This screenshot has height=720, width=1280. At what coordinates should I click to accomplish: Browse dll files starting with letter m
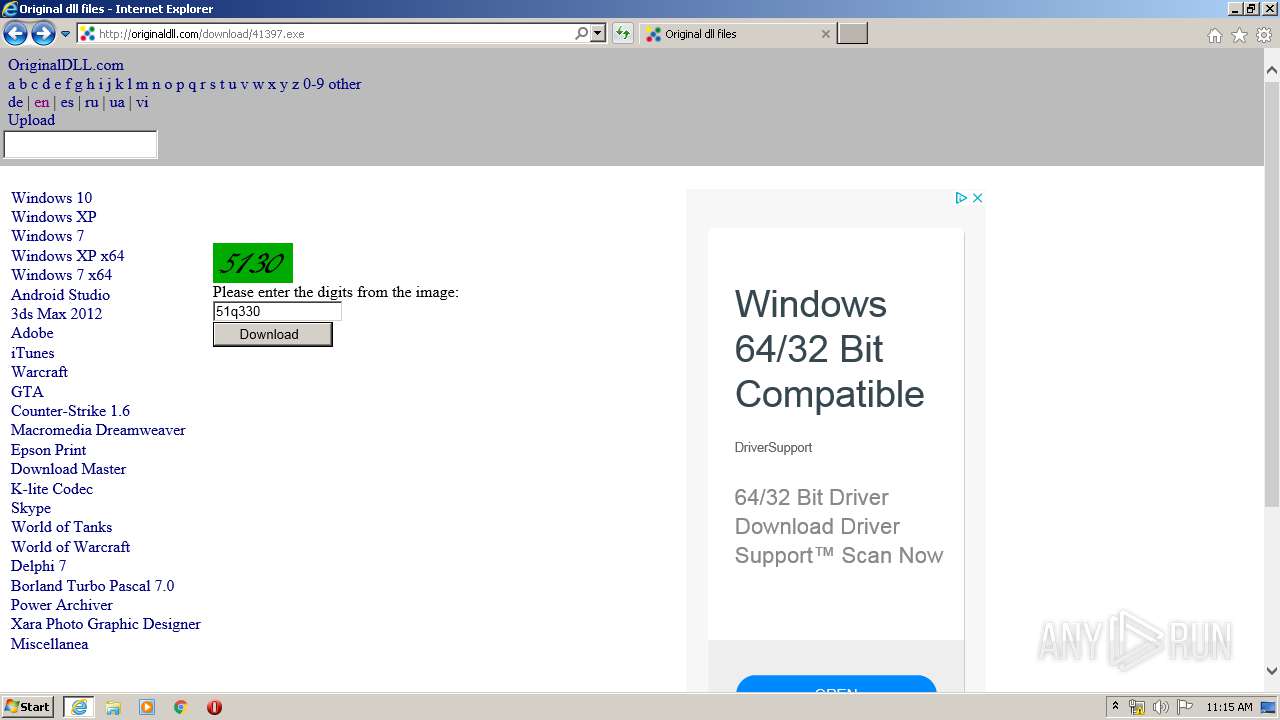(x=142, y=84)
